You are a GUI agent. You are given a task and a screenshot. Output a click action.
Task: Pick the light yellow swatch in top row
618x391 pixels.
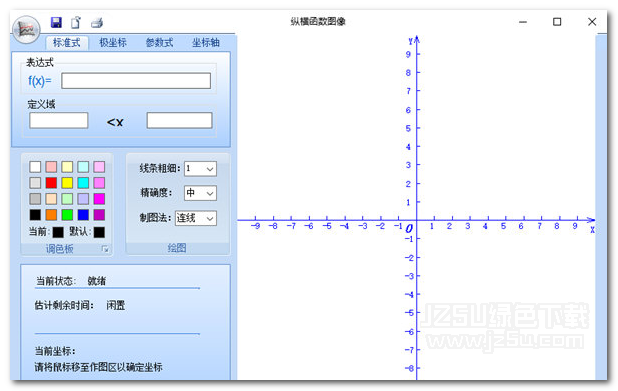tap(67, 167)
